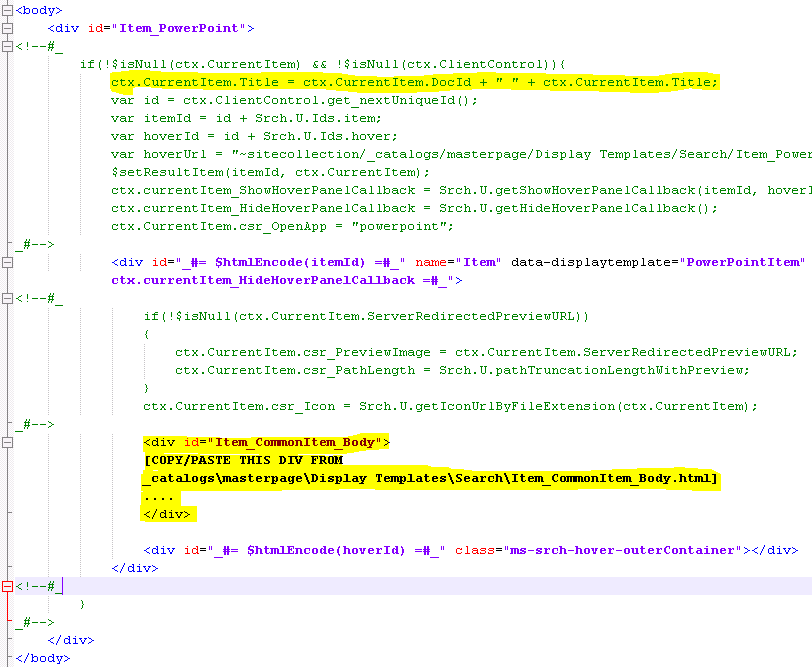Click the if(!$isNull(ctx.CurrentItem) condition line

pos(323,64)
